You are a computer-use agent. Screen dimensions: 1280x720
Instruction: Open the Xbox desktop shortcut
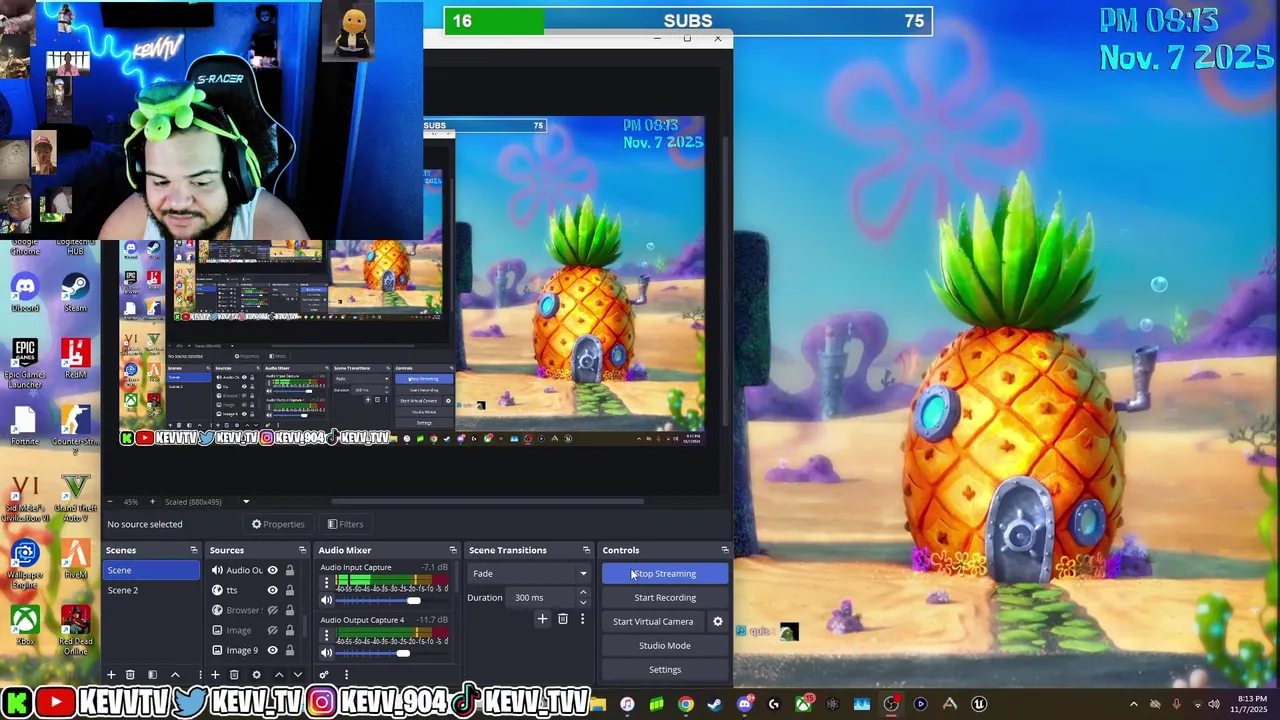(25, 627)
